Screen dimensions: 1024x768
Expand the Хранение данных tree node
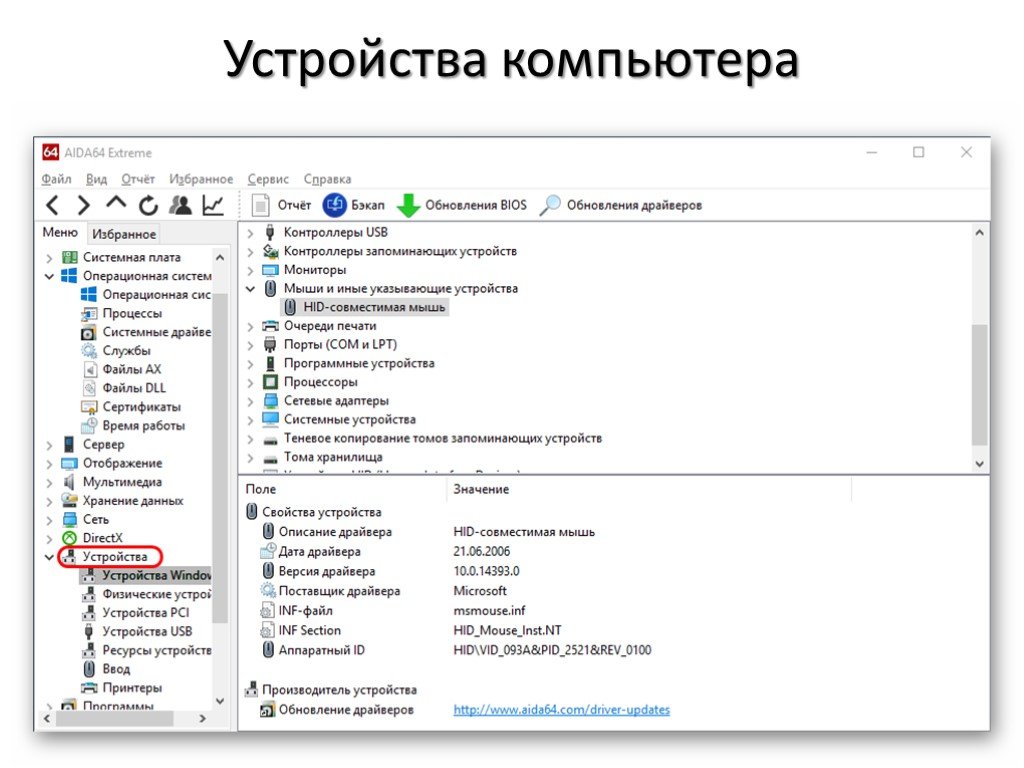(x=50, y=502)
